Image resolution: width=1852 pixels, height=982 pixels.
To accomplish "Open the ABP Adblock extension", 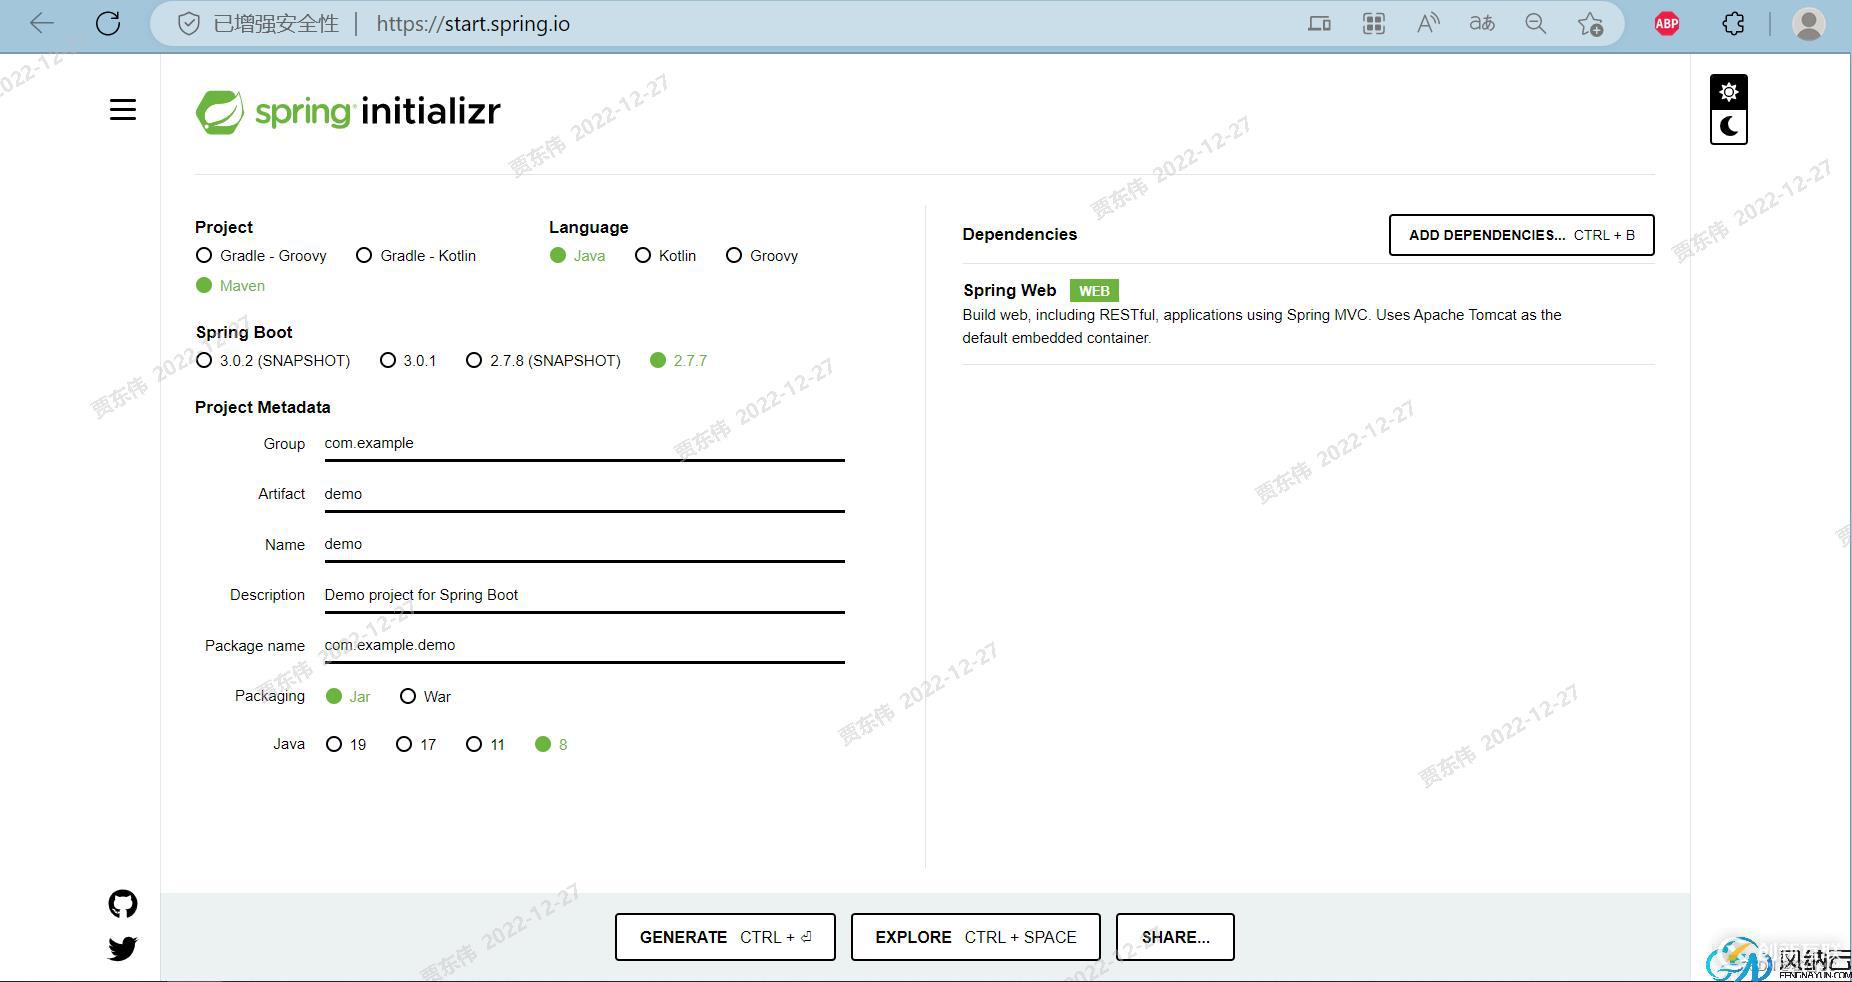I will tap(1667, 24).
